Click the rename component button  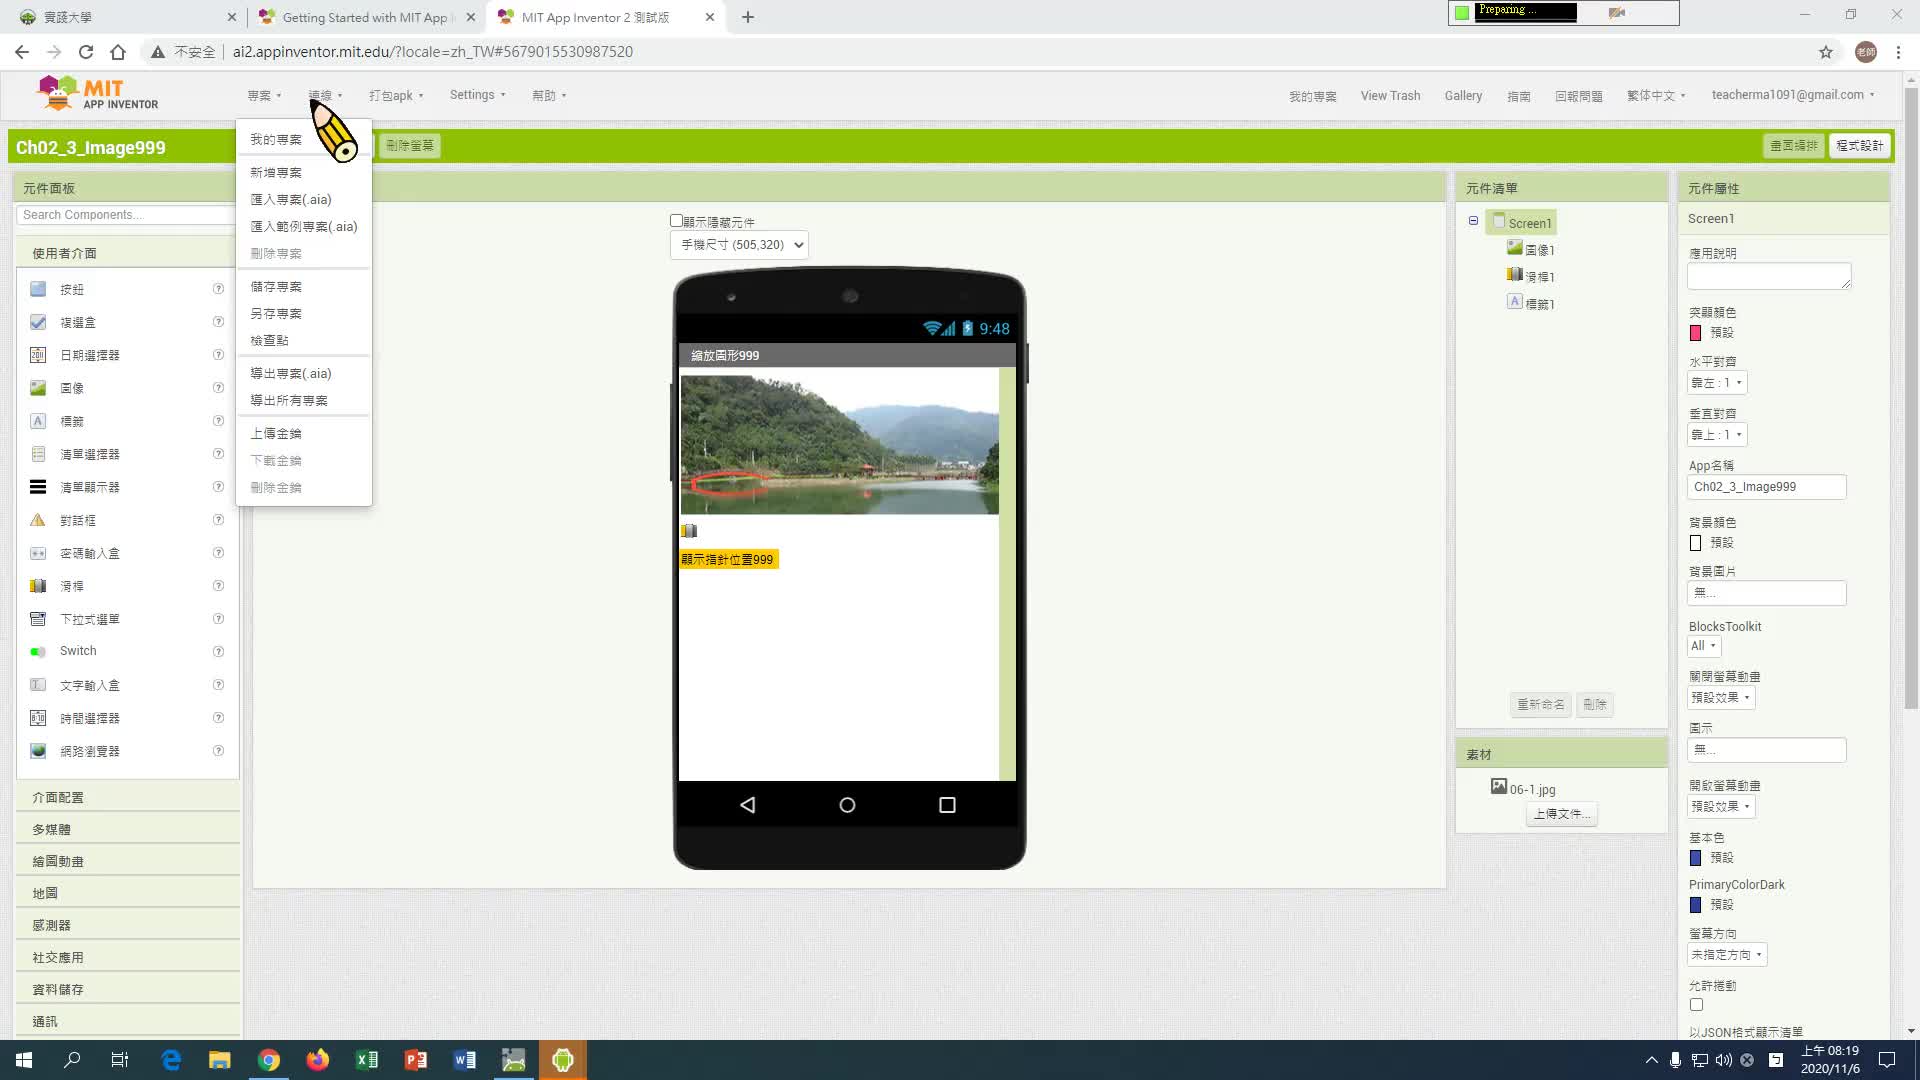pos(1540,705)
